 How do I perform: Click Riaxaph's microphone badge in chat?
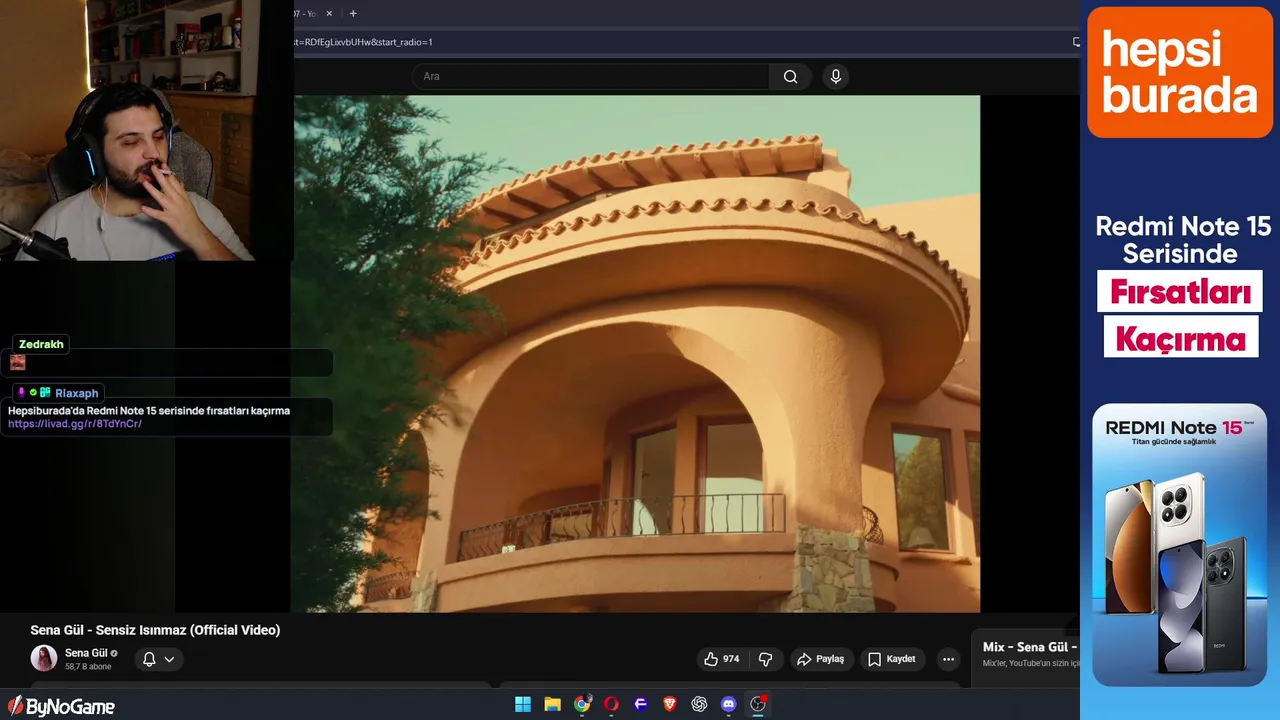21,393
